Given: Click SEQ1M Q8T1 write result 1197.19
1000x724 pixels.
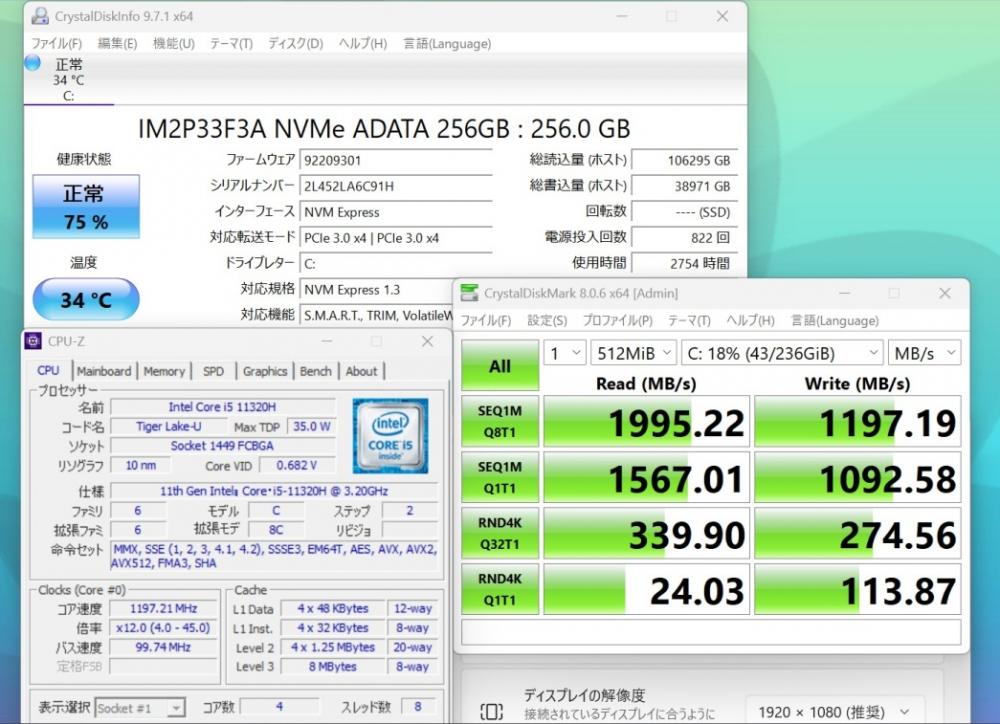Looking at the screenshot, I should coord(858,421).
